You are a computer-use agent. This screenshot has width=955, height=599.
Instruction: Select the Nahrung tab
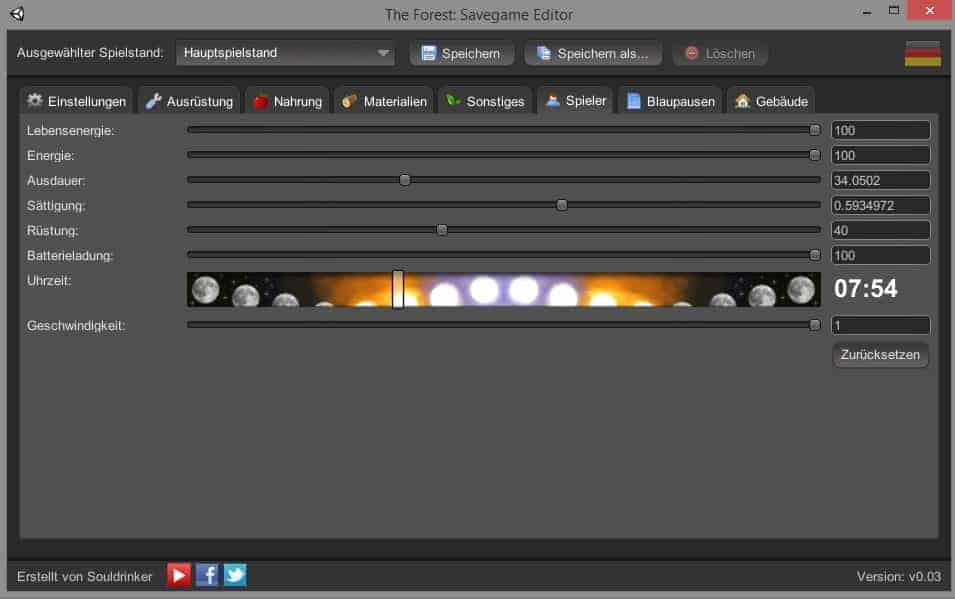(287, 101)
